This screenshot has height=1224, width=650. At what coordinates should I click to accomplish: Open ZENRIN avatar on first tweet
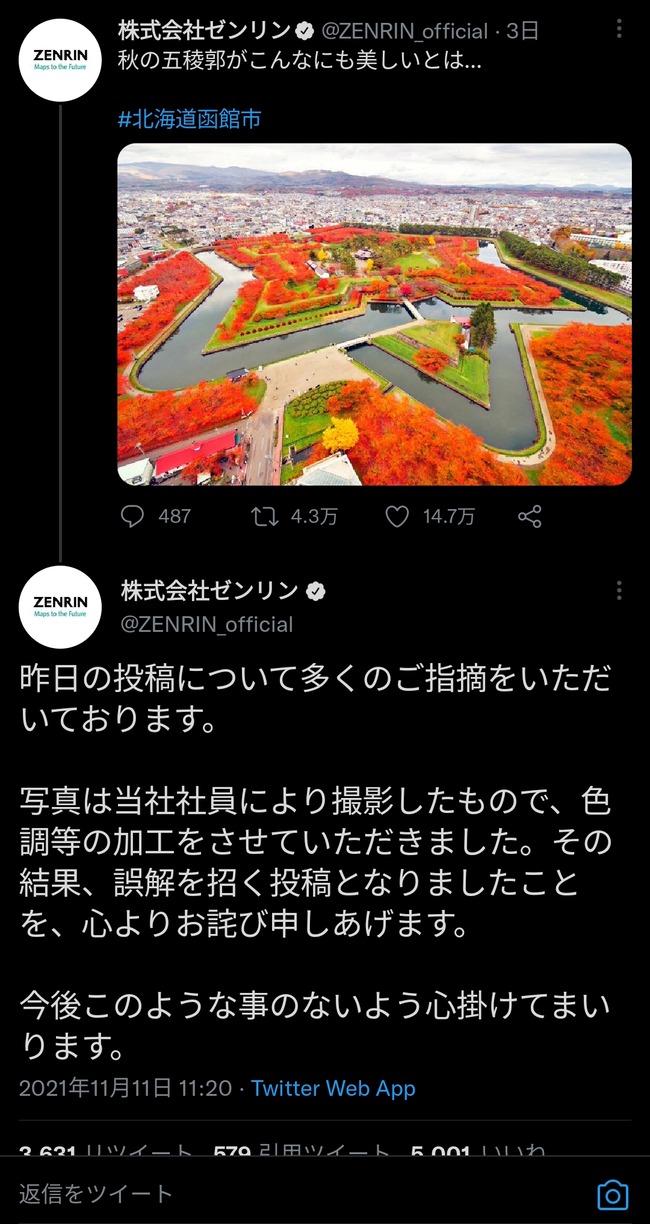pyautogui.click(x=60, y=60)
